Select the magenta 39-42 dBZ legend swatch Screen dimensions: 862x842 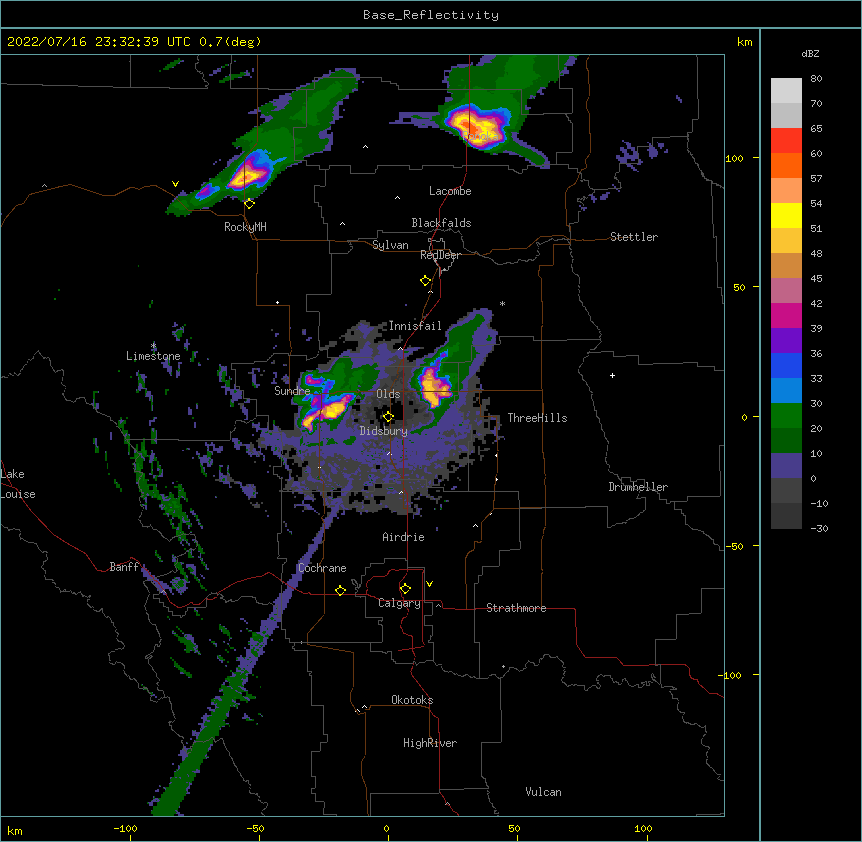[786, 315]
